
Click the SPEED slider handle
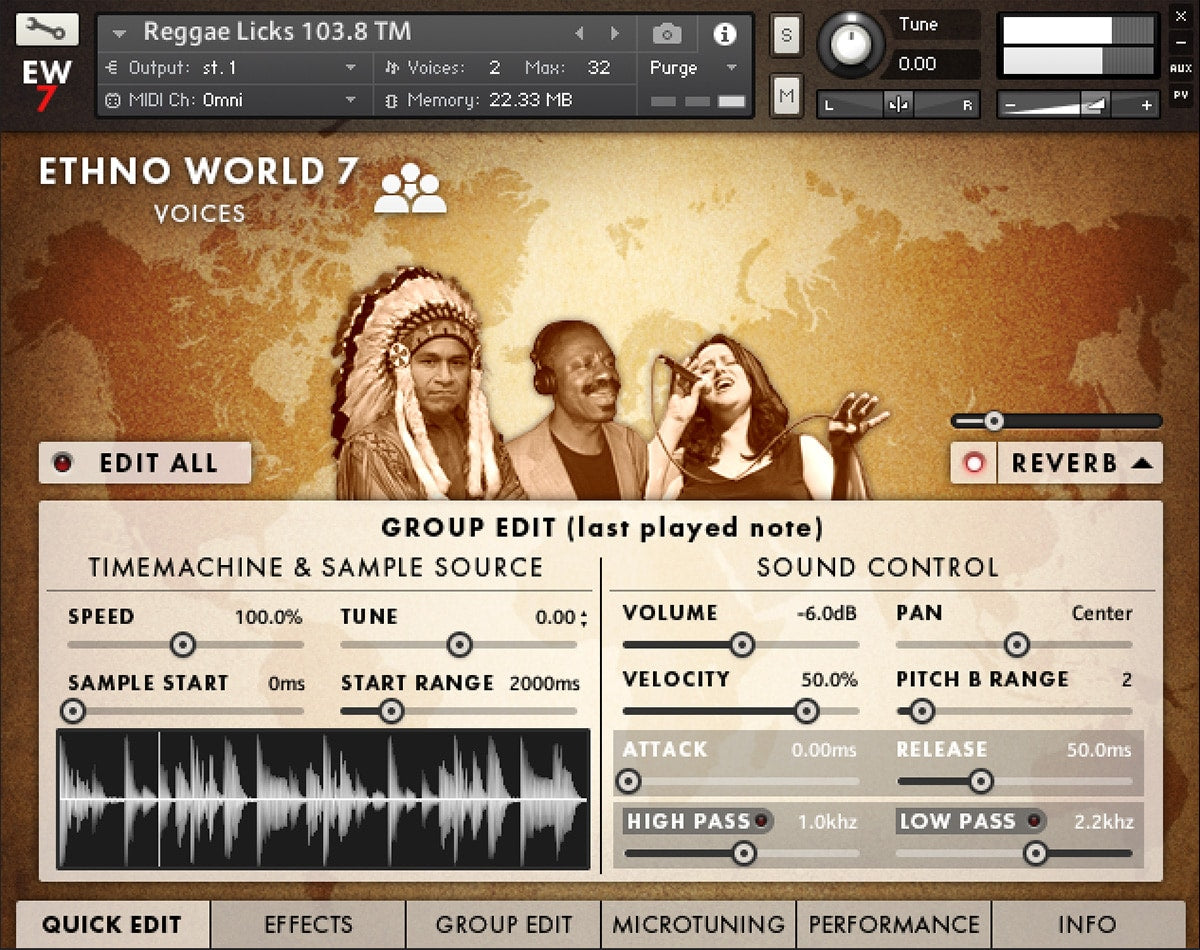tap(182, 645)
